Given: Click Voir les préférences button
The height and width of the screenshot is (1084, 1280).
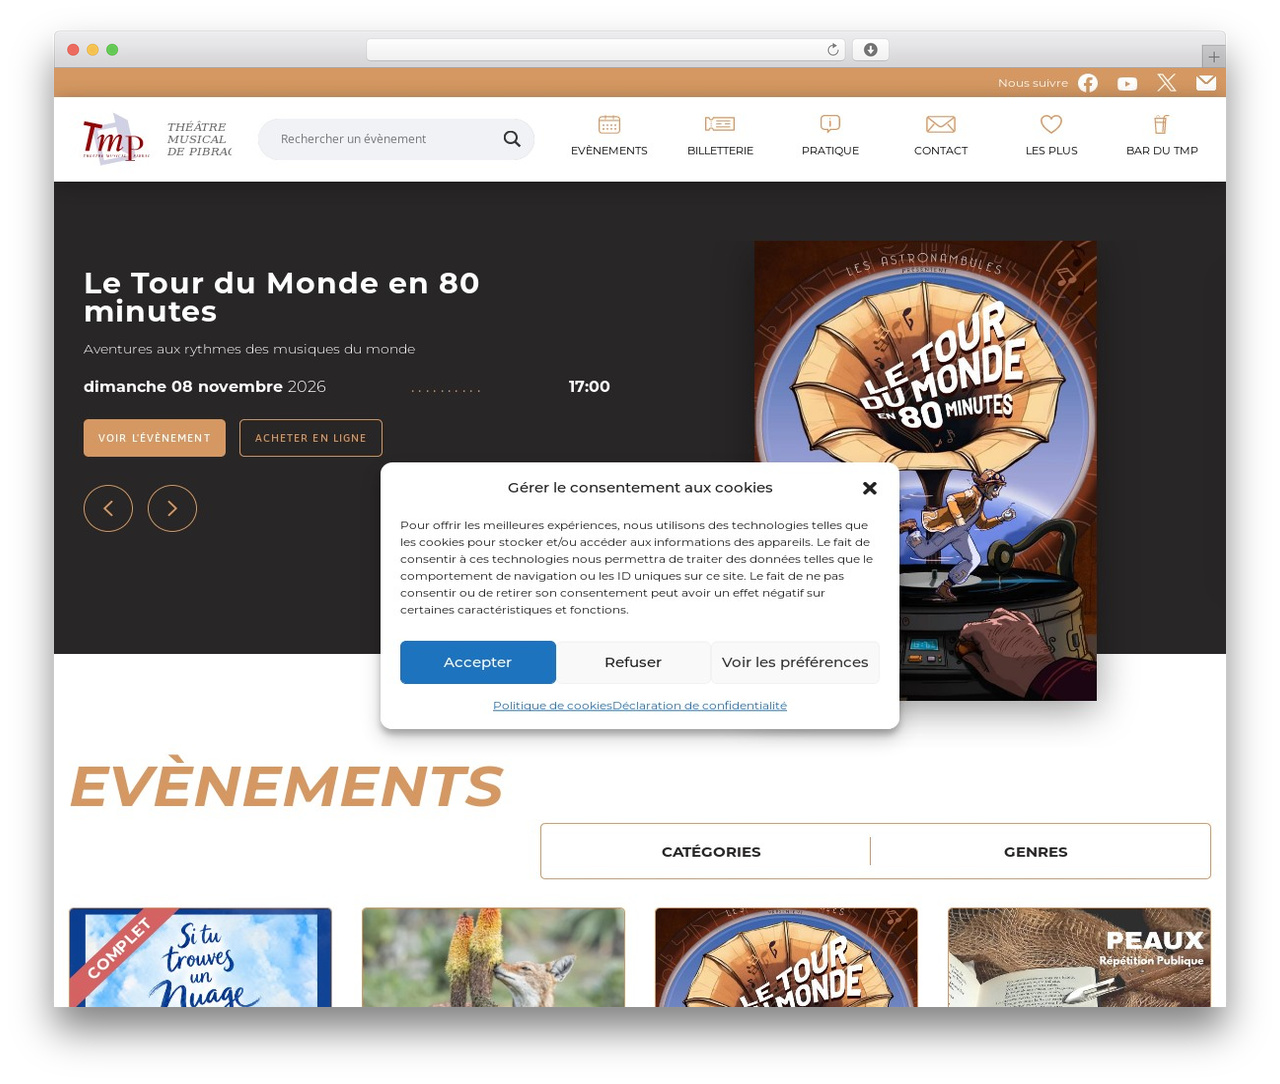Looking at the screenshot, I should [795, 662].
